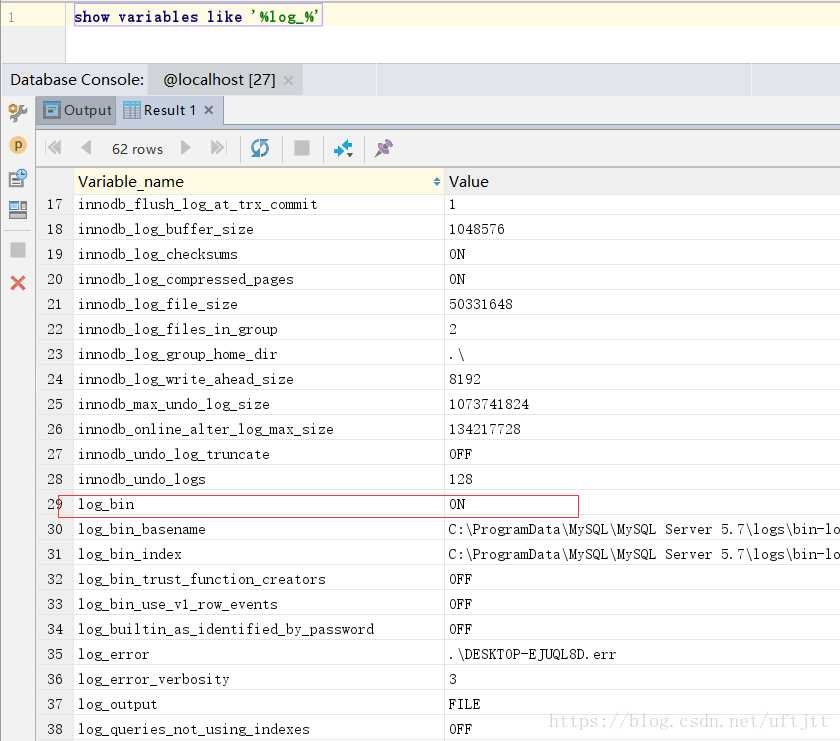840x741 pixels.
Task: Go to next page of results
Action: (x=186, y=147)
